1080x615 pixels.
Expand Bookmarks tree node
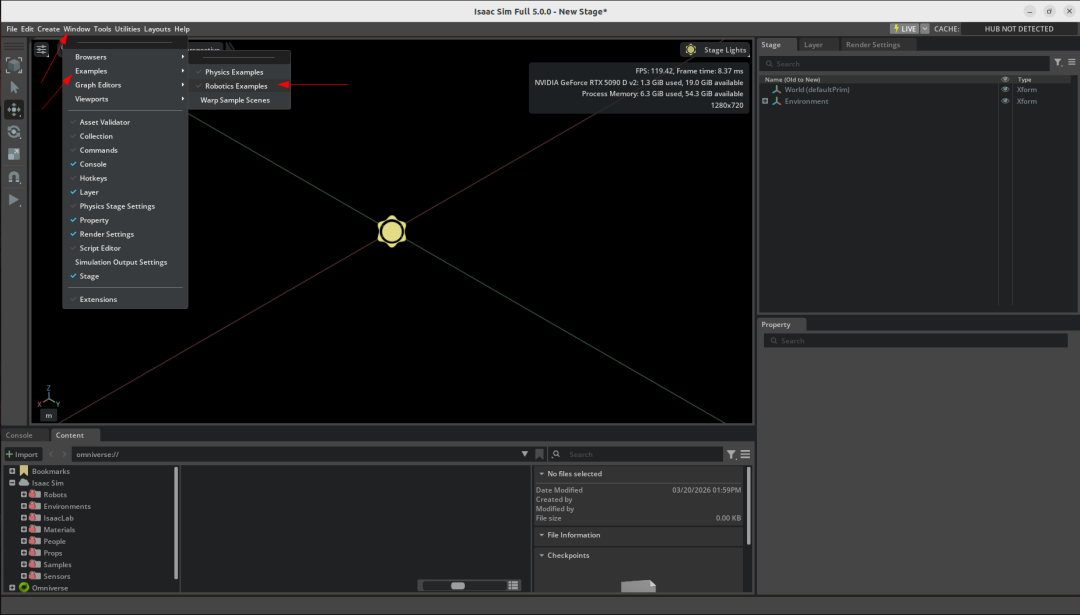pyautogui.click(x=12, y=471)
